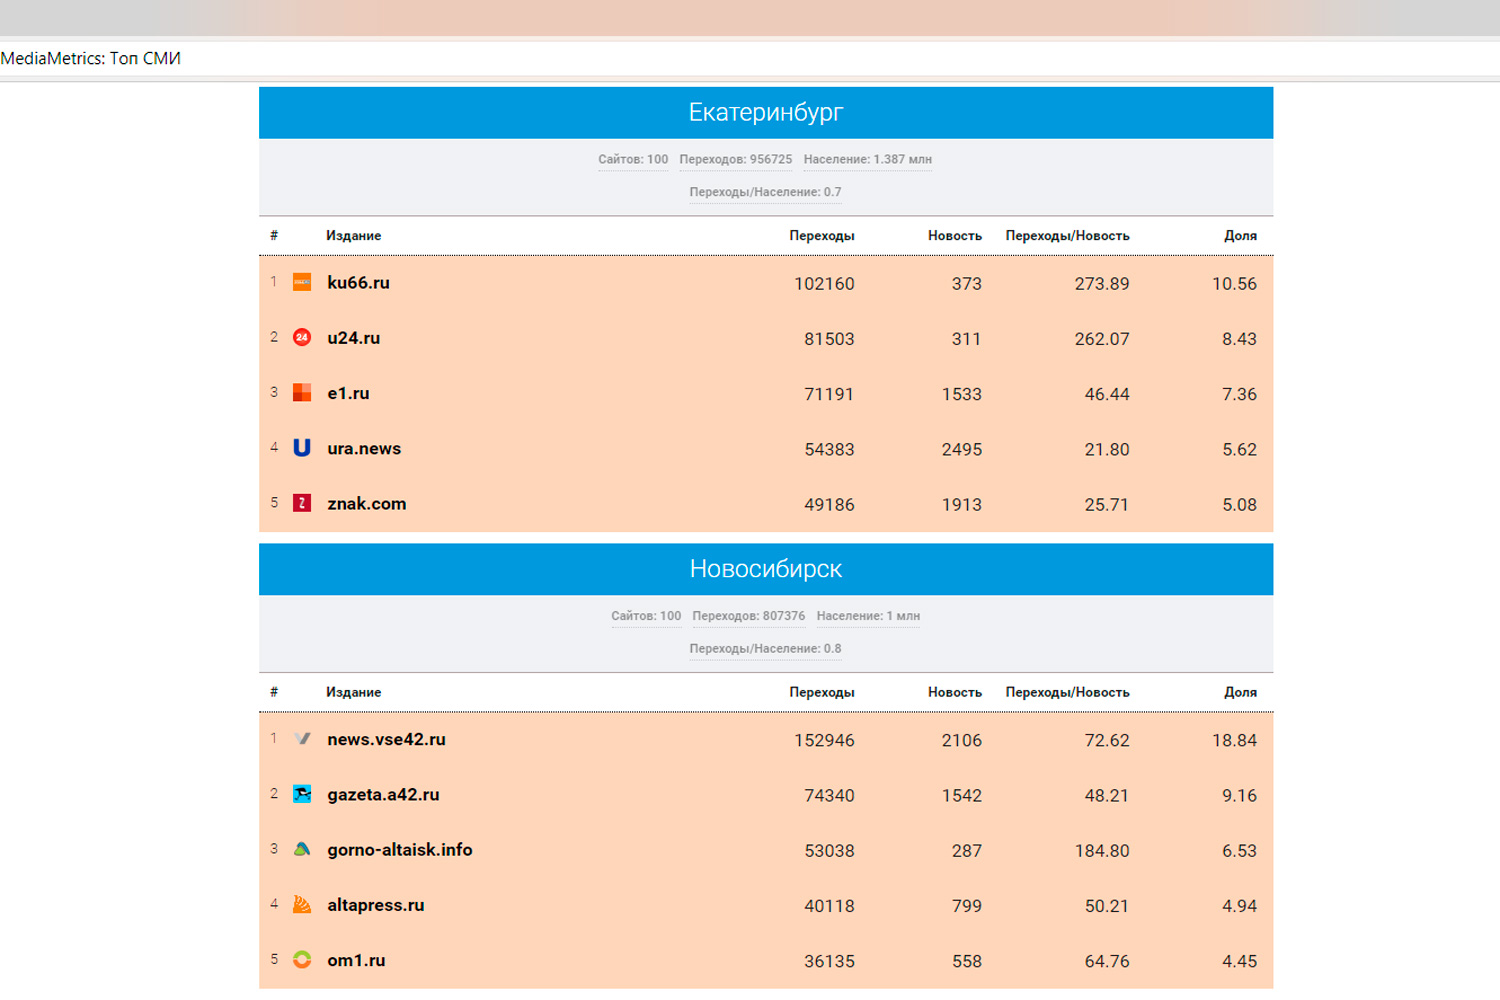Screen dimensions: 1500x1000
Task: Click the gazeta.a42.ru favicon
Action: click(302, 794)
